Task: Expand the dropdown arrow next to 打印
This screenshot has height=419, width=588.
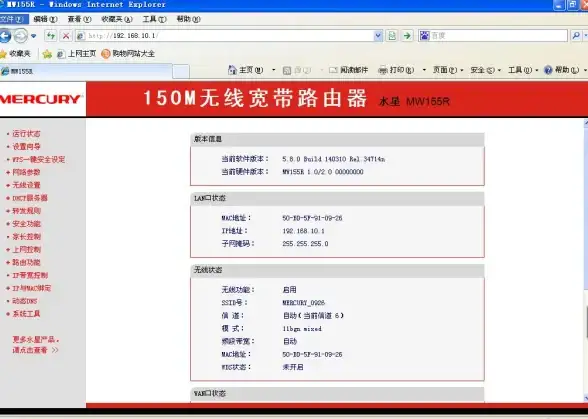Action: click(424, 70)
